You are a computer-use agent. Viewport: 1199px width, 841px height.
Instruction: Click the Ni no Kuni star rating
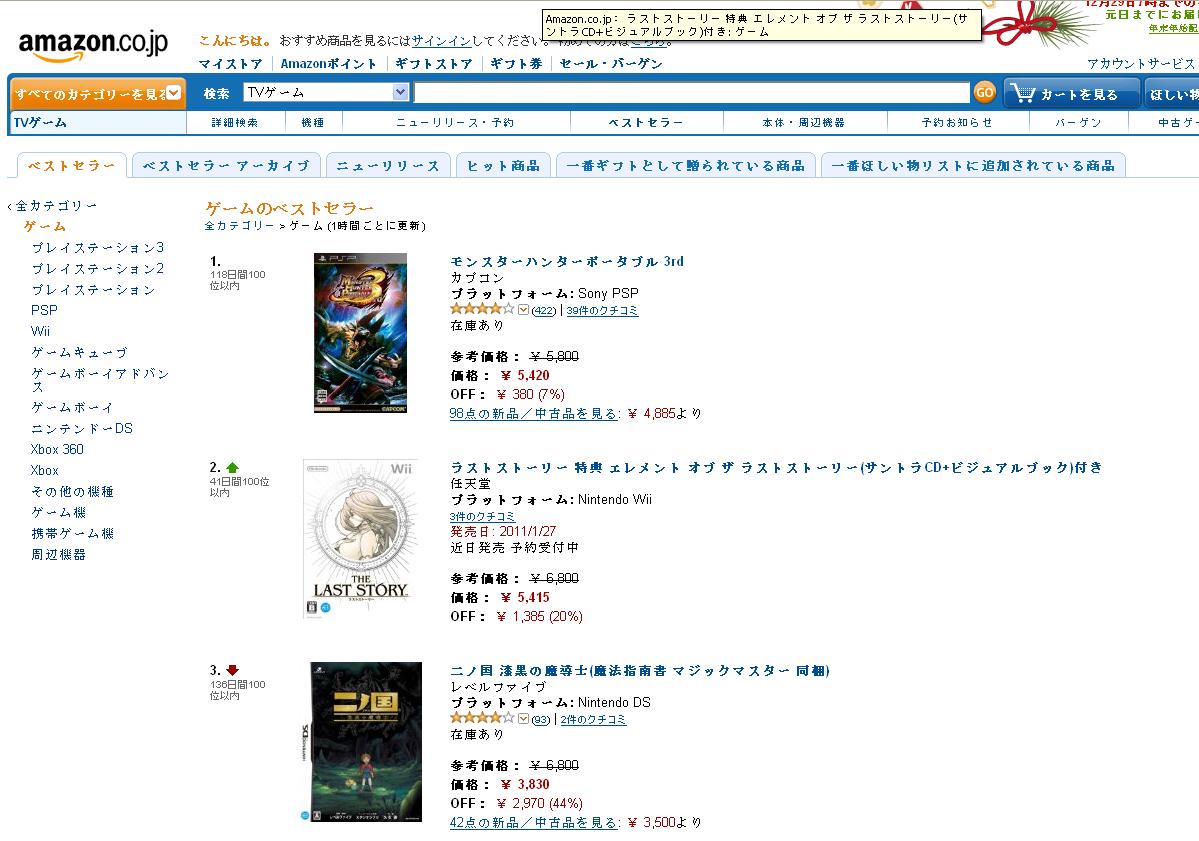click(x=483, y=718)
